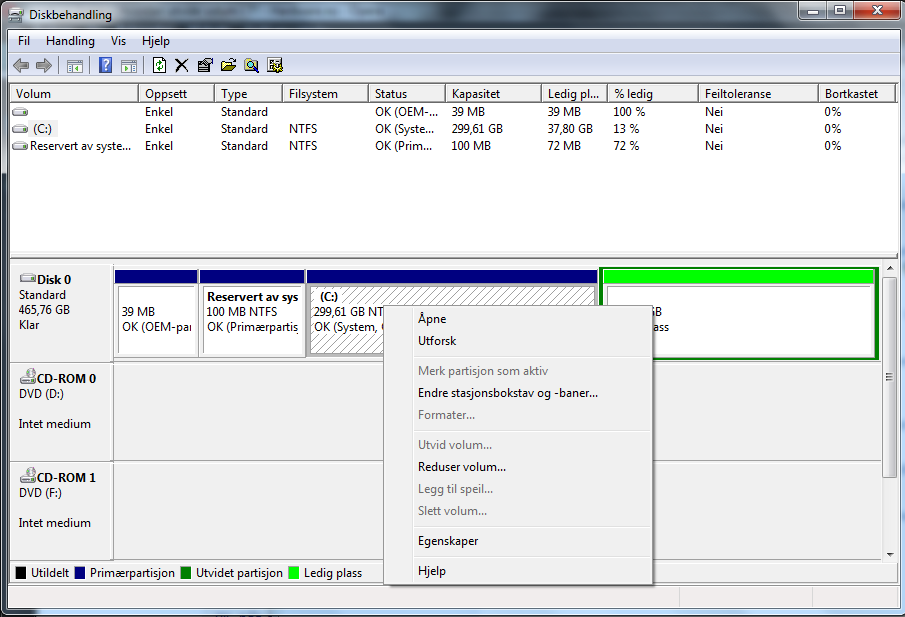Click the unnamed OEM volume icon

tap(20, 112)
